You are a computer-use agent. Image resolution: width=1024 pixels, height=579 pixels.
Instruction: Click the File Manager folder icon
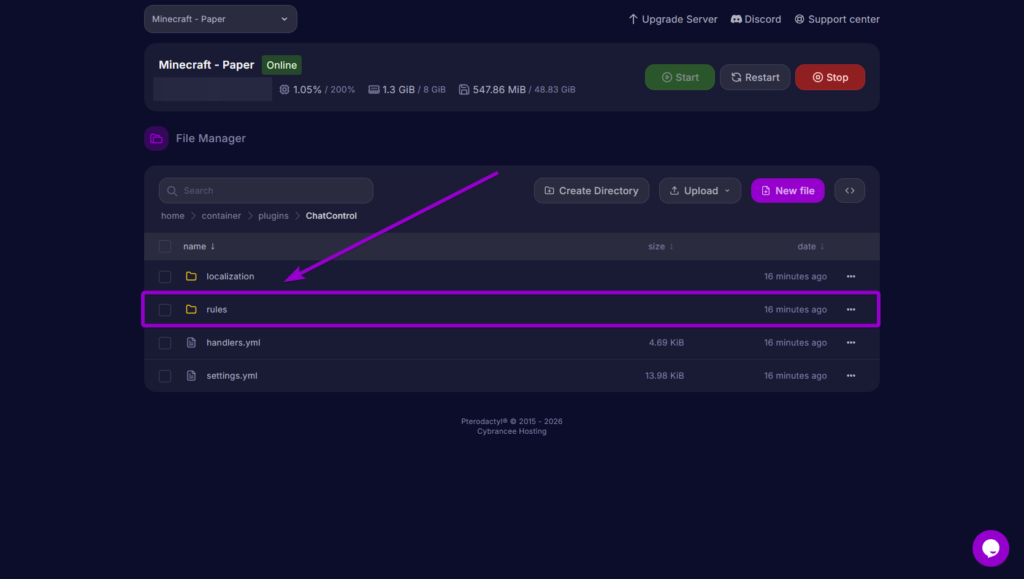(x=156, y=138)
